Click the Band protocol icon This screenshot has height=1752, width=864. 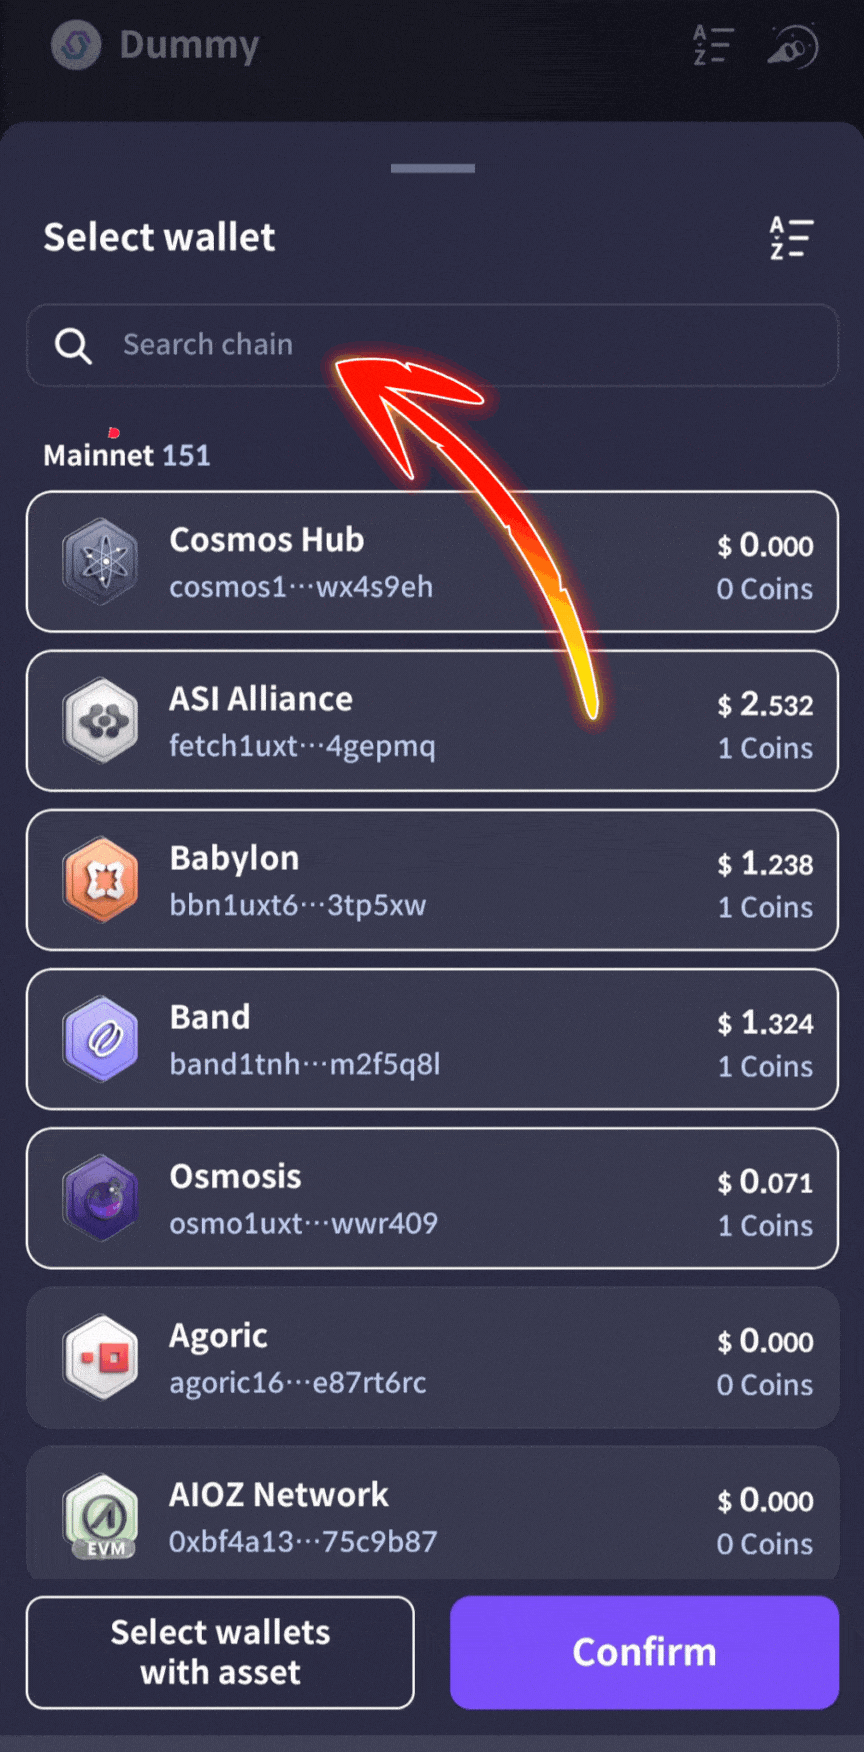click(x=101, y=1039)
